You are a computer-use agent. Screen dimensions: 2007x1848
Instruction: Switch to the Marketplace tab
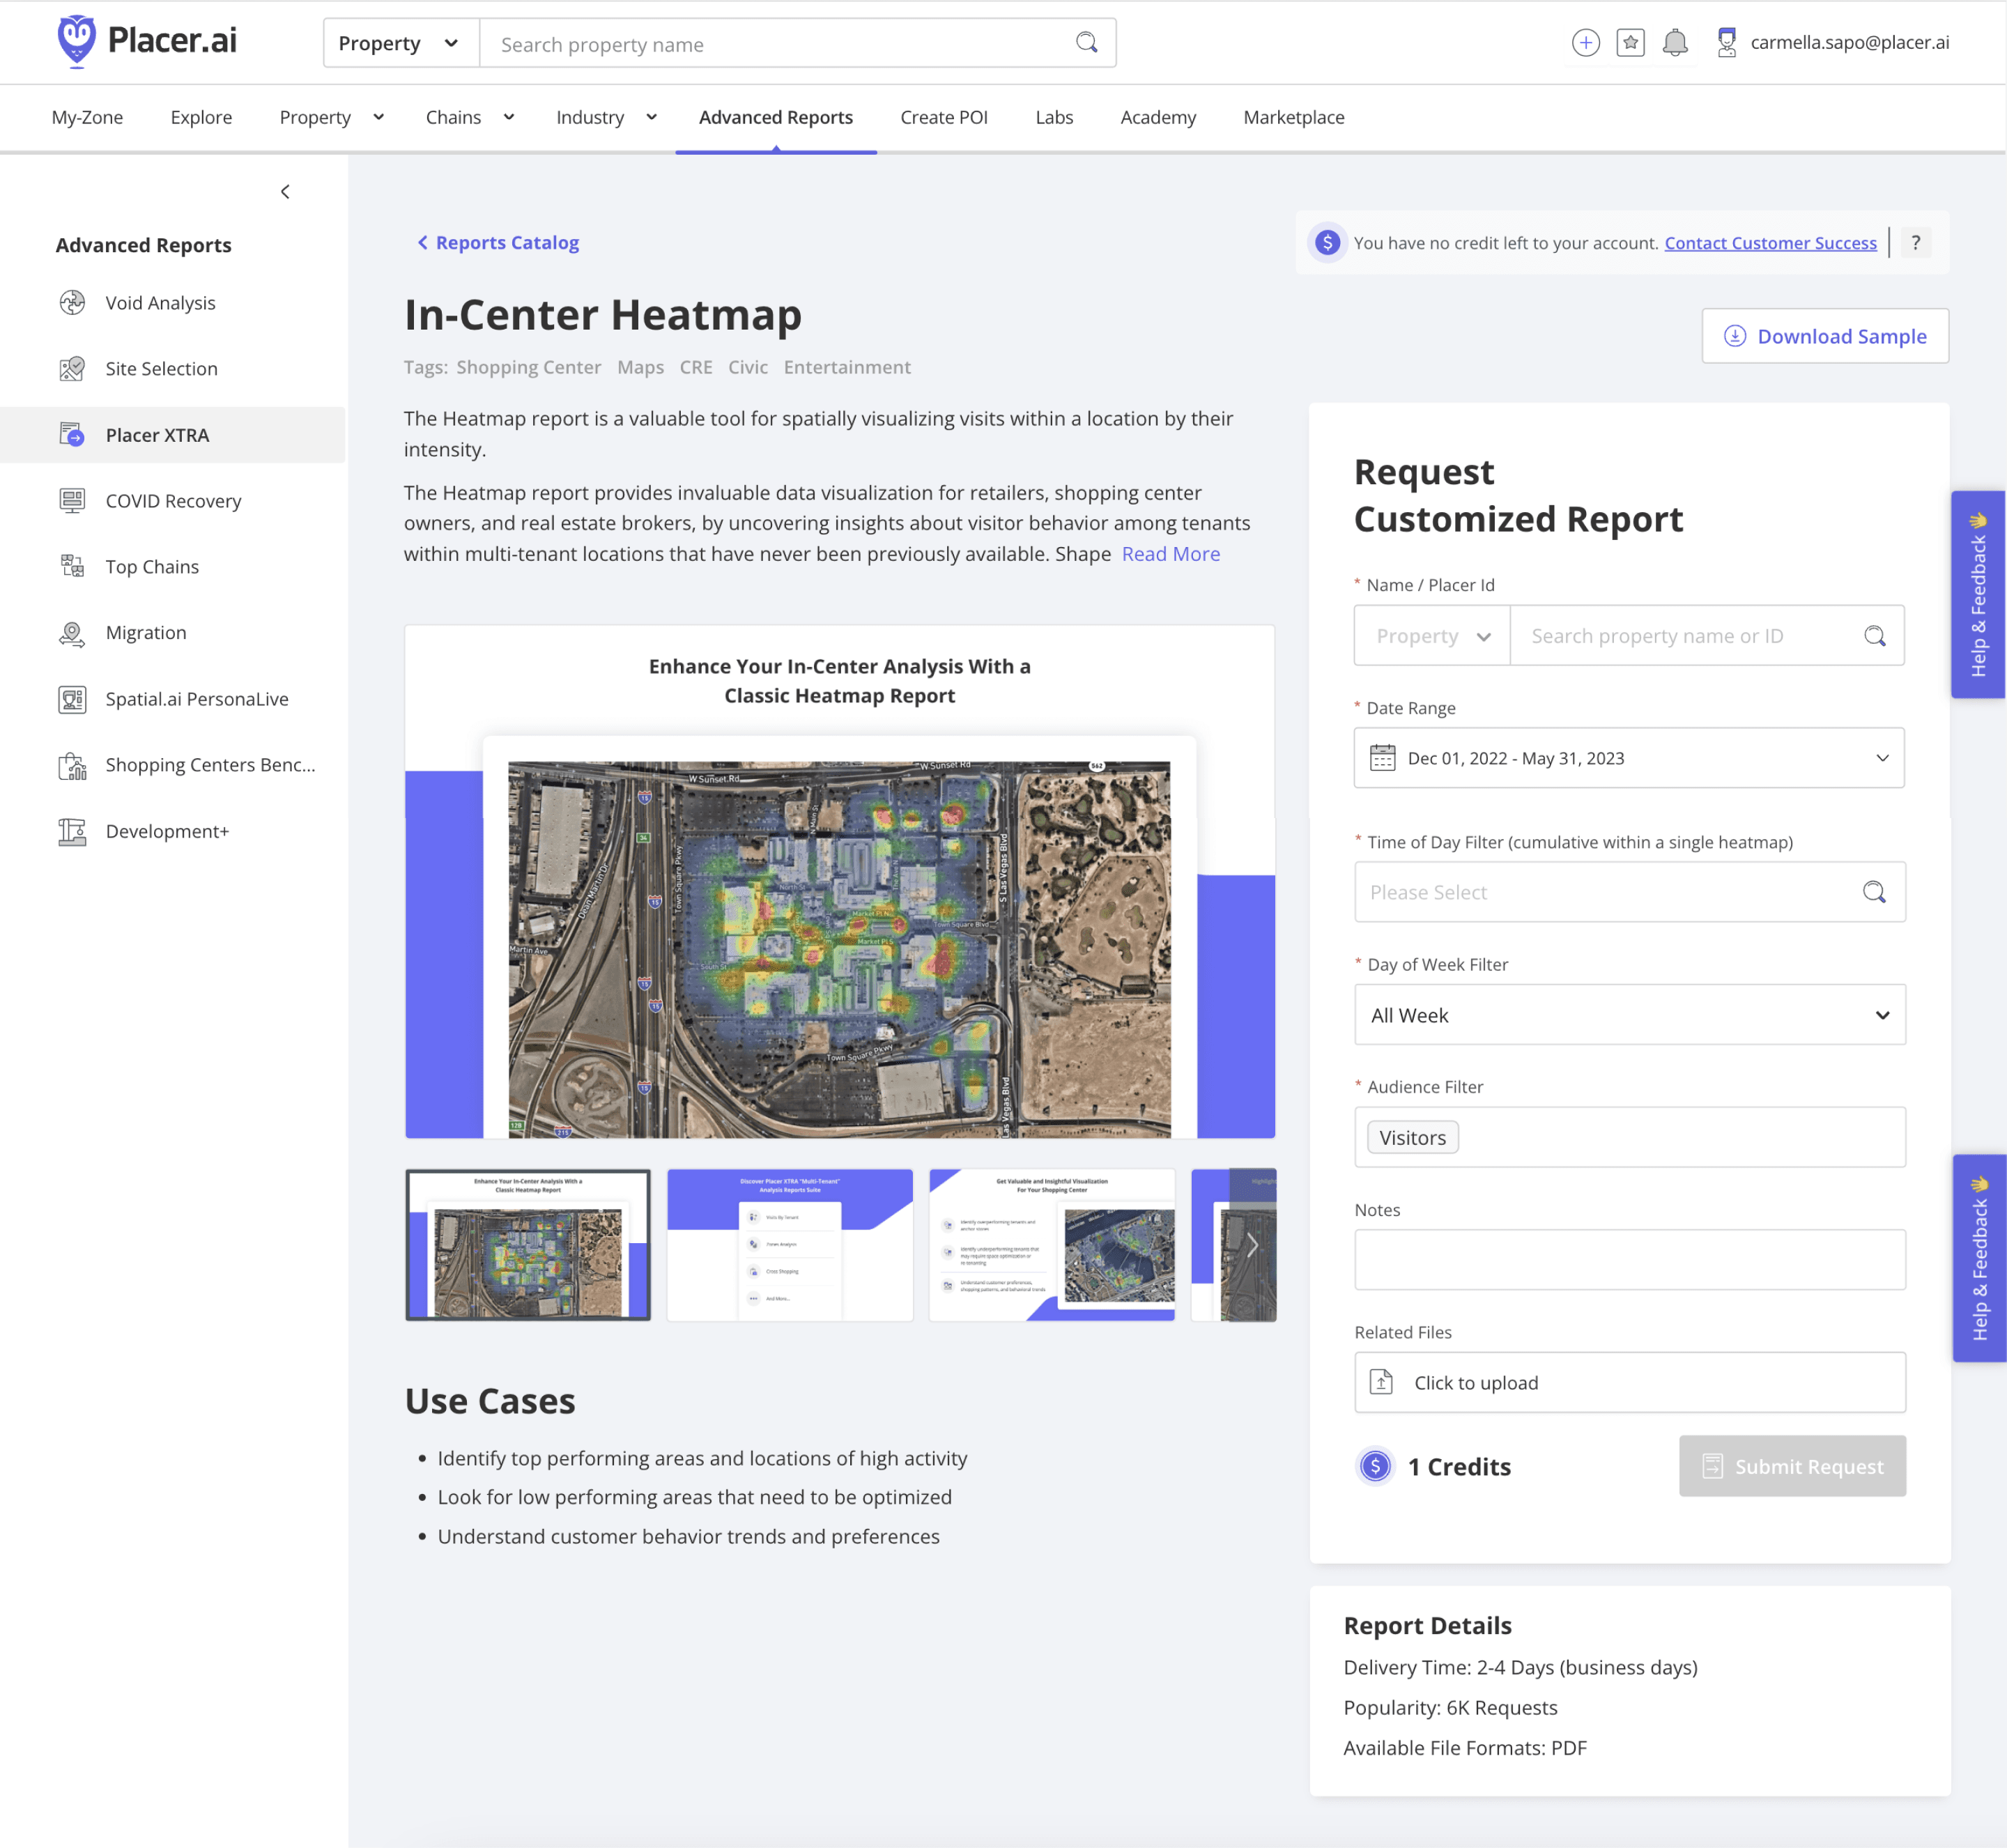click(x=1293, y=117)
